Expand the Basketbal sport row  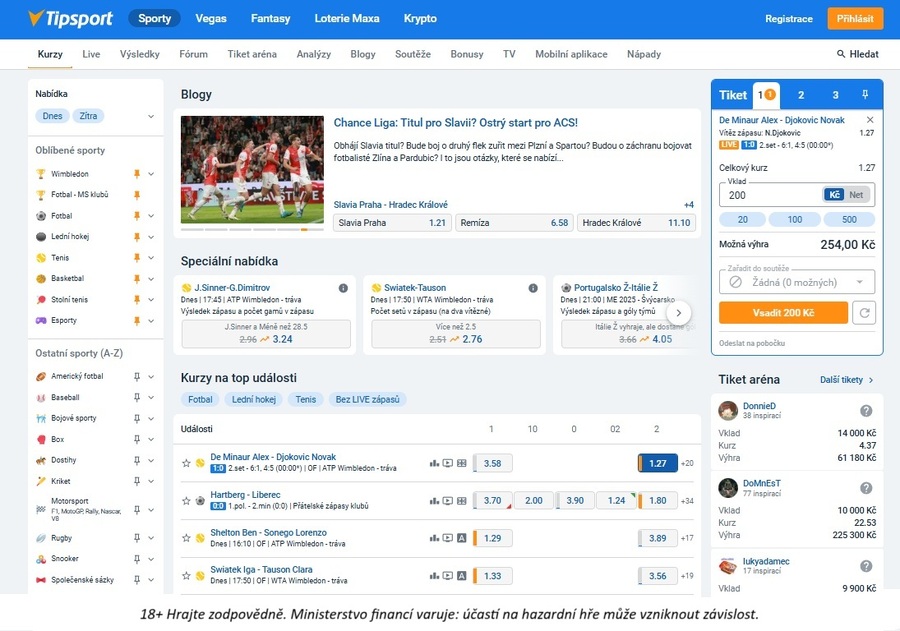pyautogui.click(x=151, y=279)
